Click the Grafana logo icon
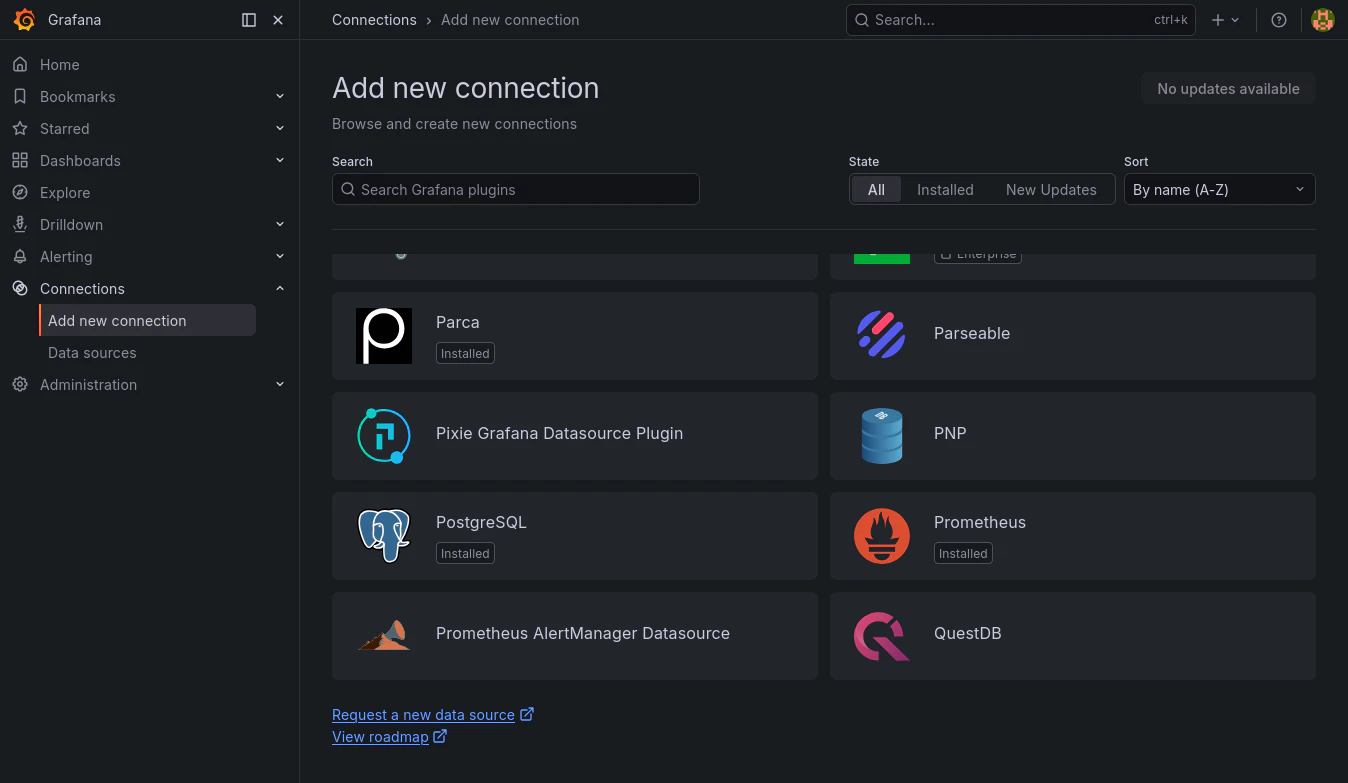The width and height of the screenshot is (1348, 783). [24, 20]
